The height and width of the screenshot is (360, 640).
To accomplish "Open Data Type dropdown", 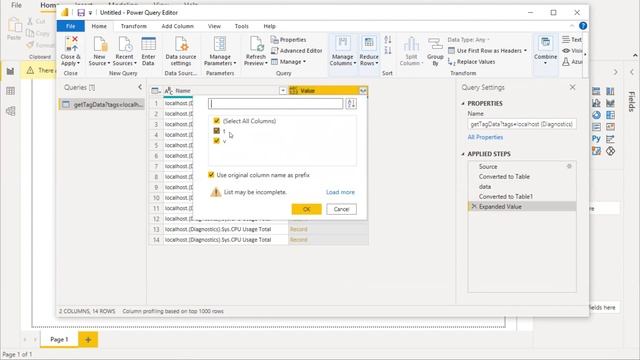I will 468,40.
